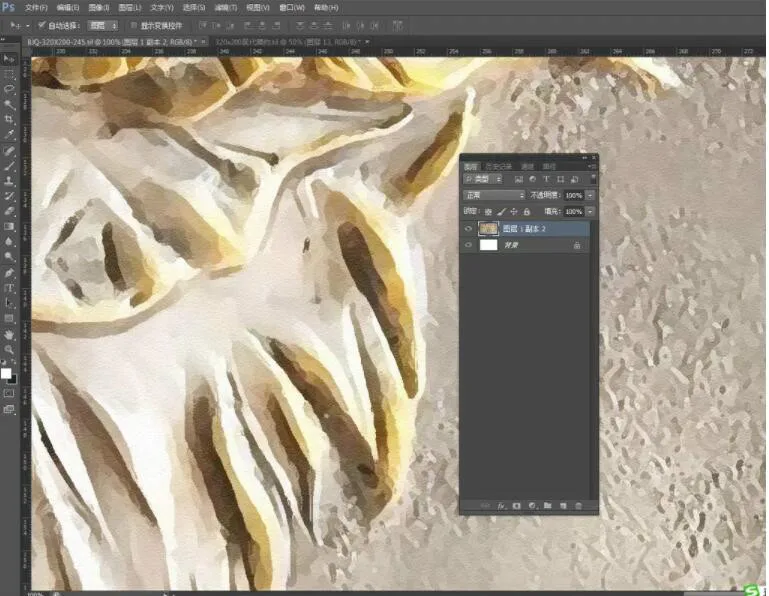The width and height of the screenshot is (769, 596).
Task: Select the Dodge tool
Action: point(9,257)
